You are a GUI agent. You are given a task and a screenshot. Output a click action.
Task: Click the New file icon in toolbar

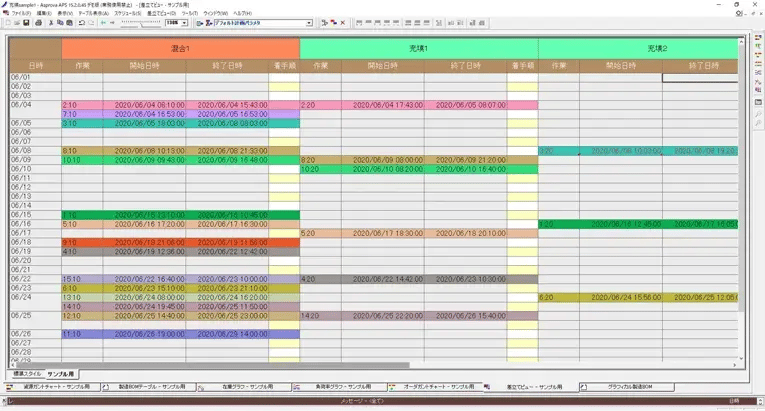click(6, 22)
